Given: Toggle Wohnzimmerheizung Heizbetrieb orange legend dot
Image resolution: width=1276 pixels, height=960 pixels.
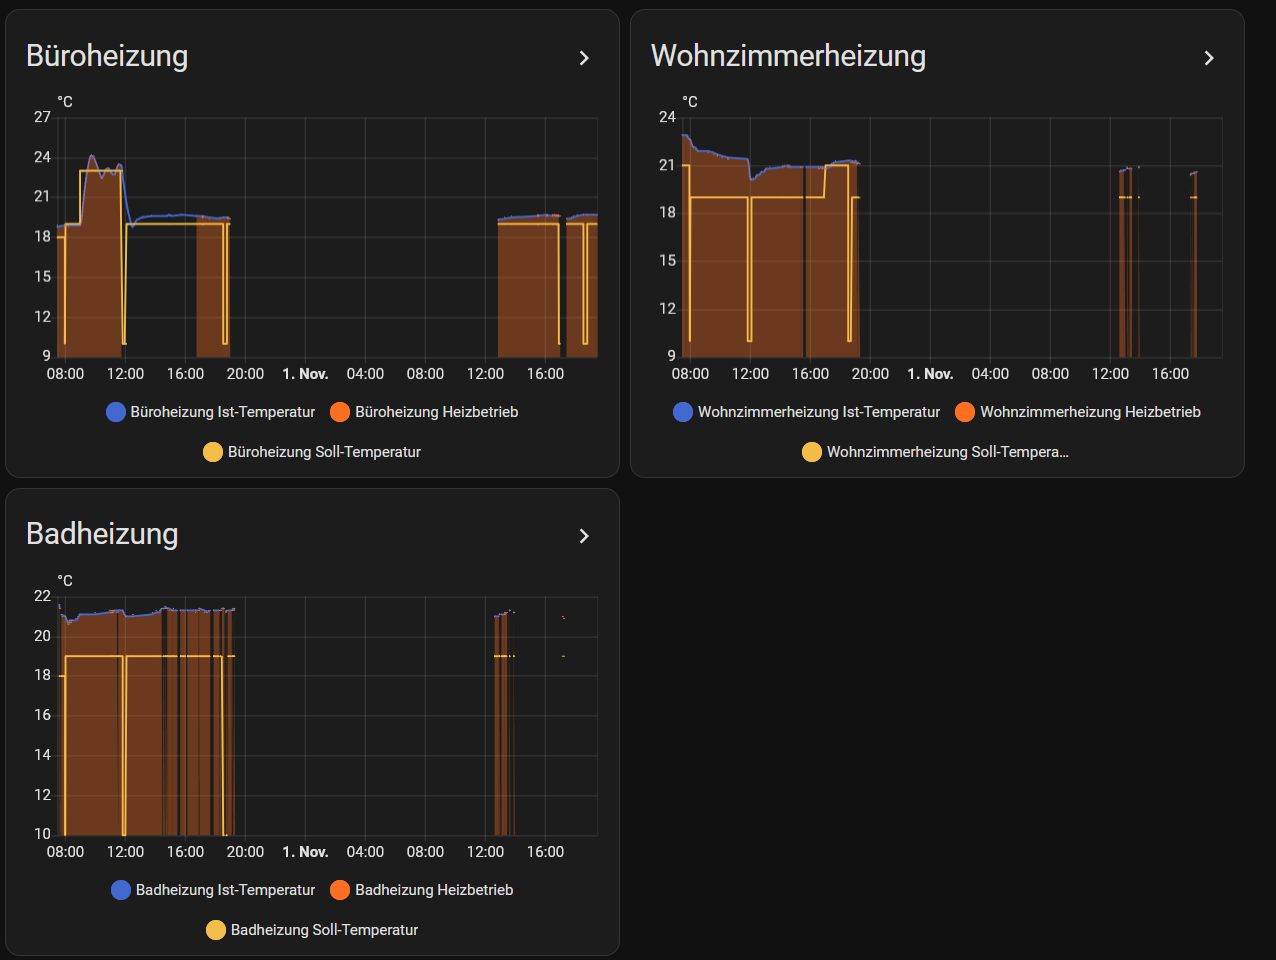Looking at the screenshot, I should (x=965, y=412).
